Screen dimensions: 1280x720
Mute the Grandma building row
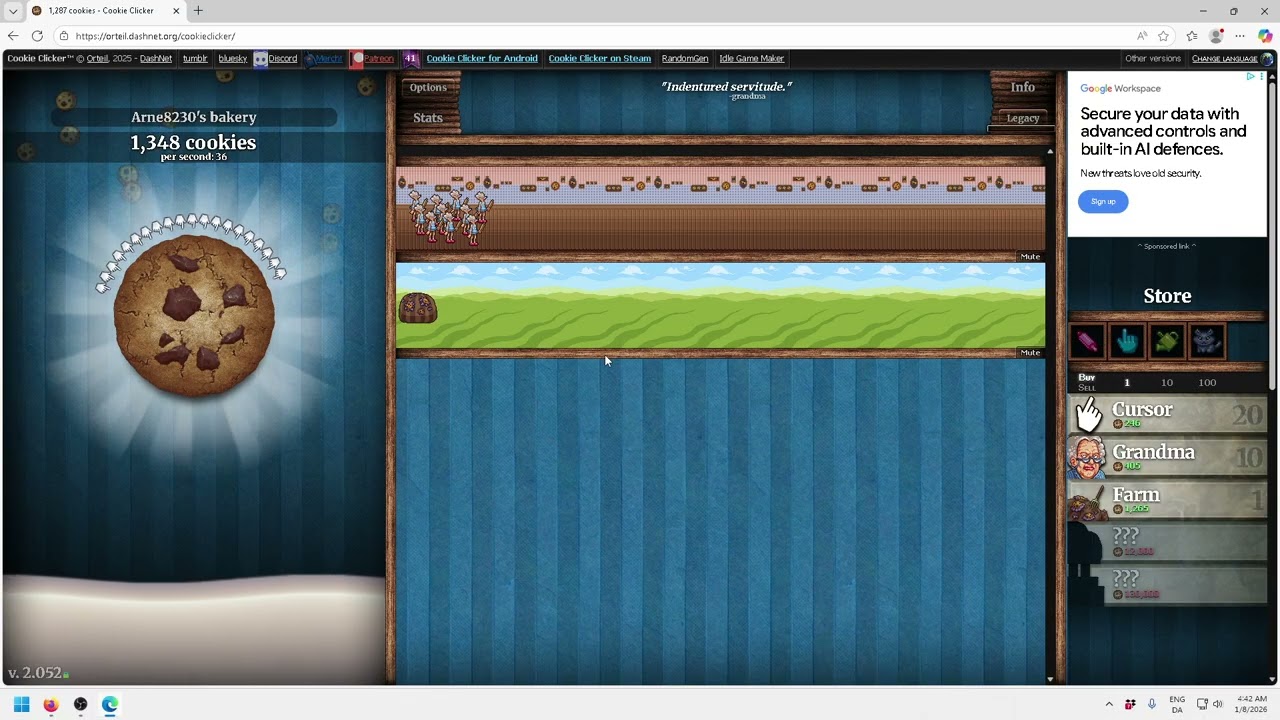coord(1030,257)
